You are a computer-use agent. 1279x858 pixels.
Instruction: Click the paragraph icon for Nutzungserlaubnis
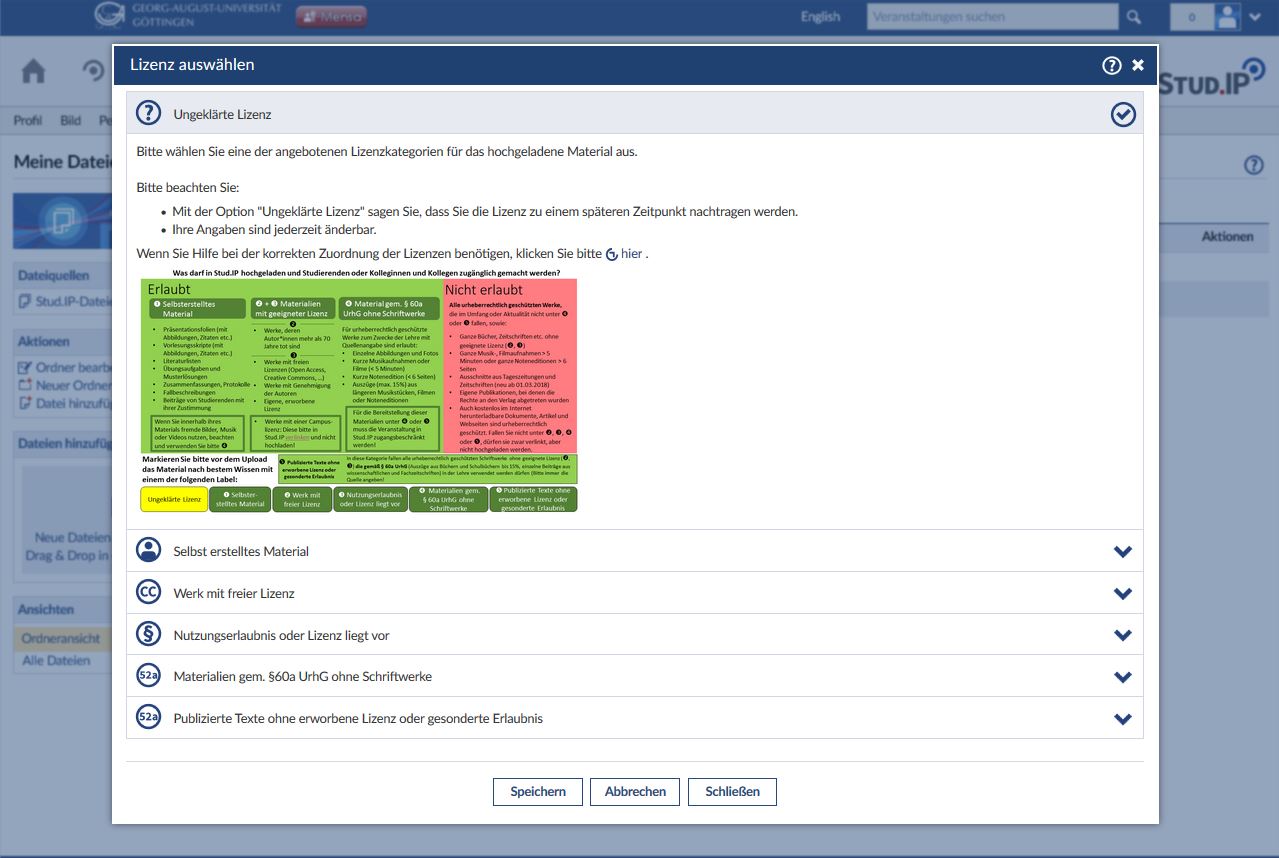tap(148, 635)
